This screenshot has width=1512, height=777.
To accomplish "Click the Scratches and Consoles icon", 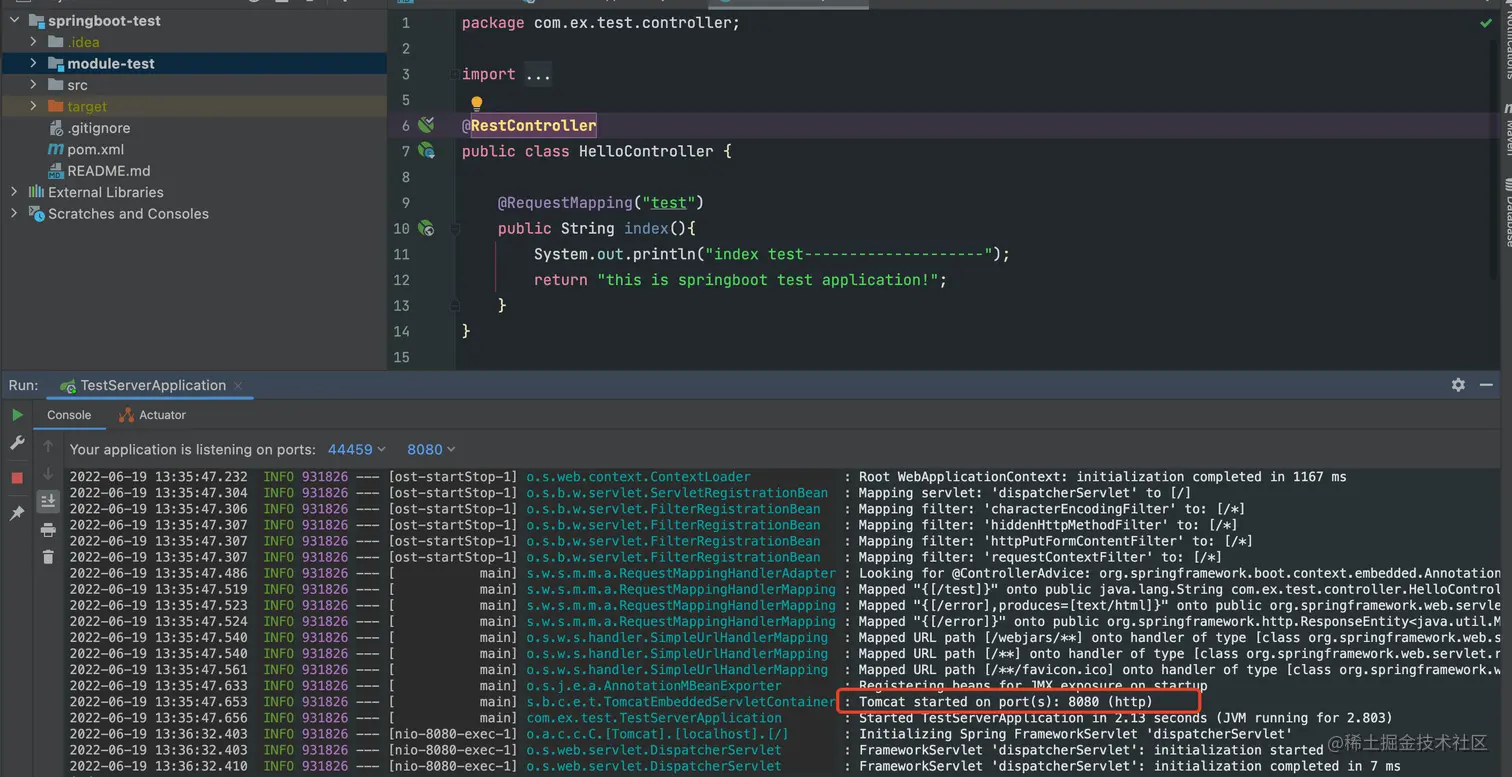I will click(x=37, y=214).
